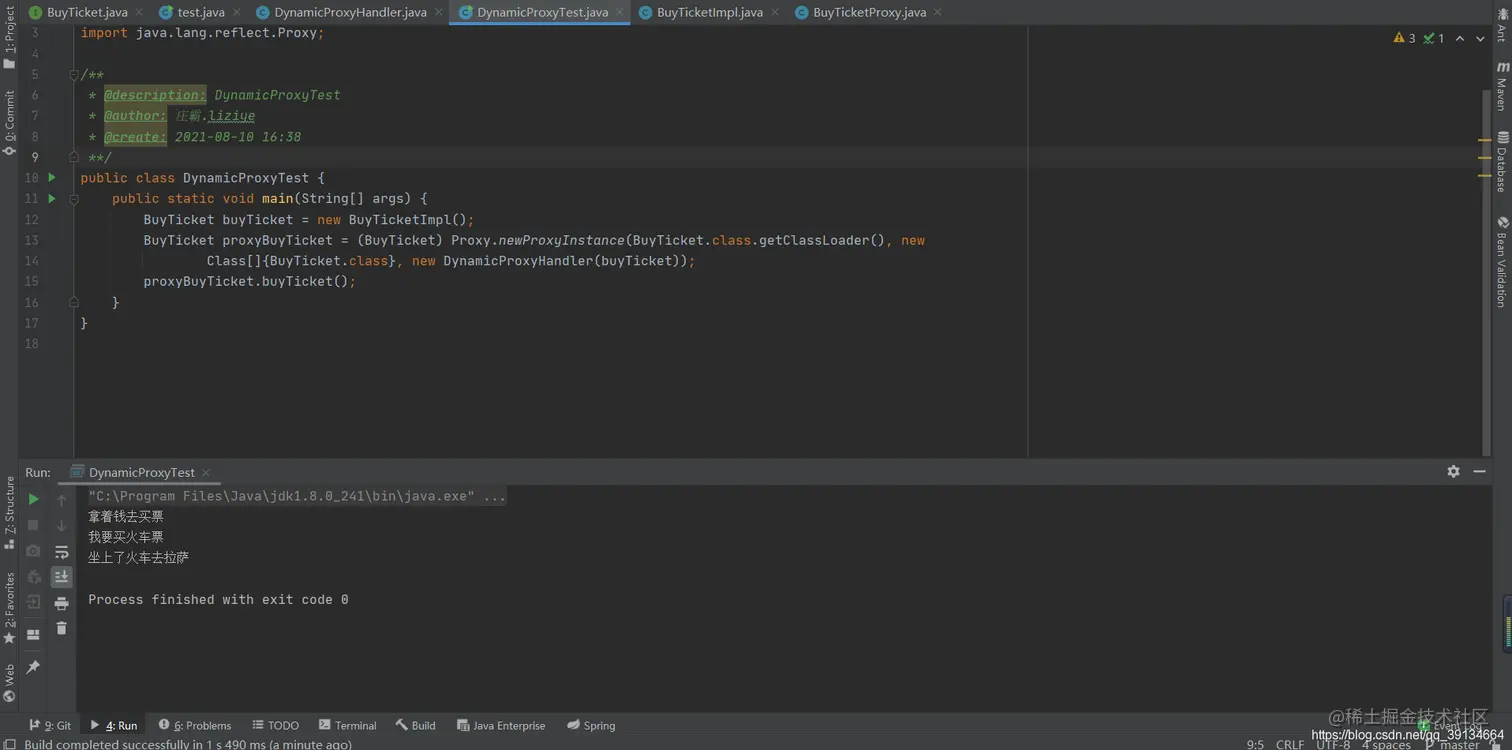Click the typo indicator showing 1
The image size is (1512, 750).
pos(1434,38)
